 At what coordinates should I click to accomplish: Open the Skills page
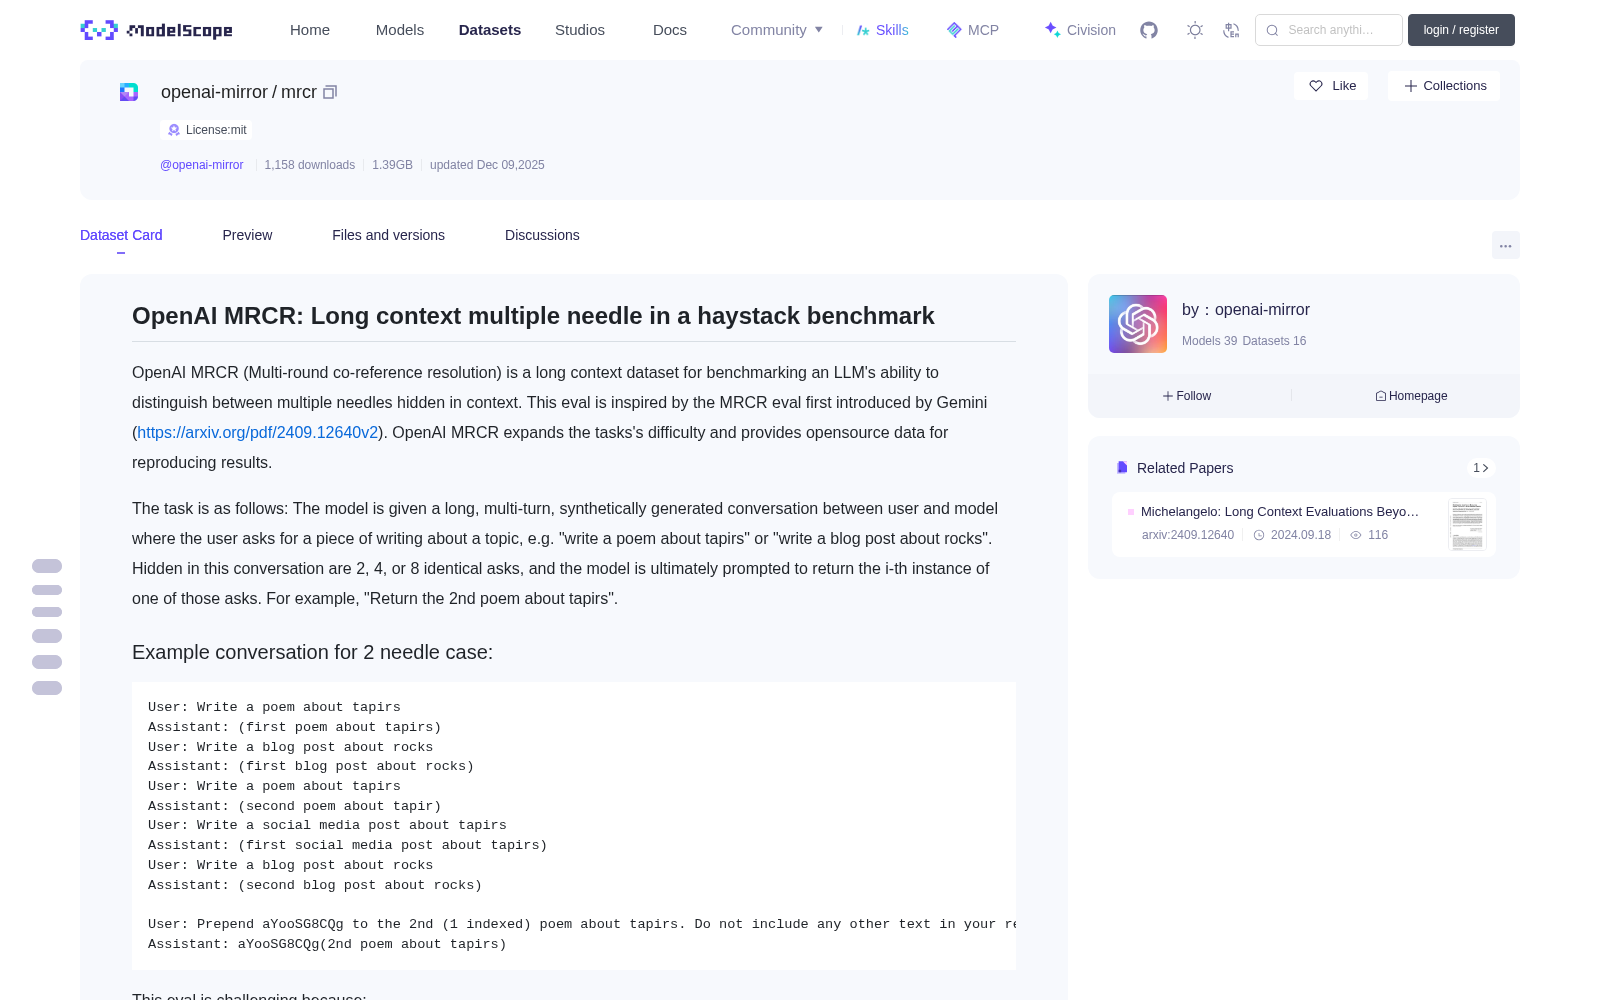pos(883,30)
